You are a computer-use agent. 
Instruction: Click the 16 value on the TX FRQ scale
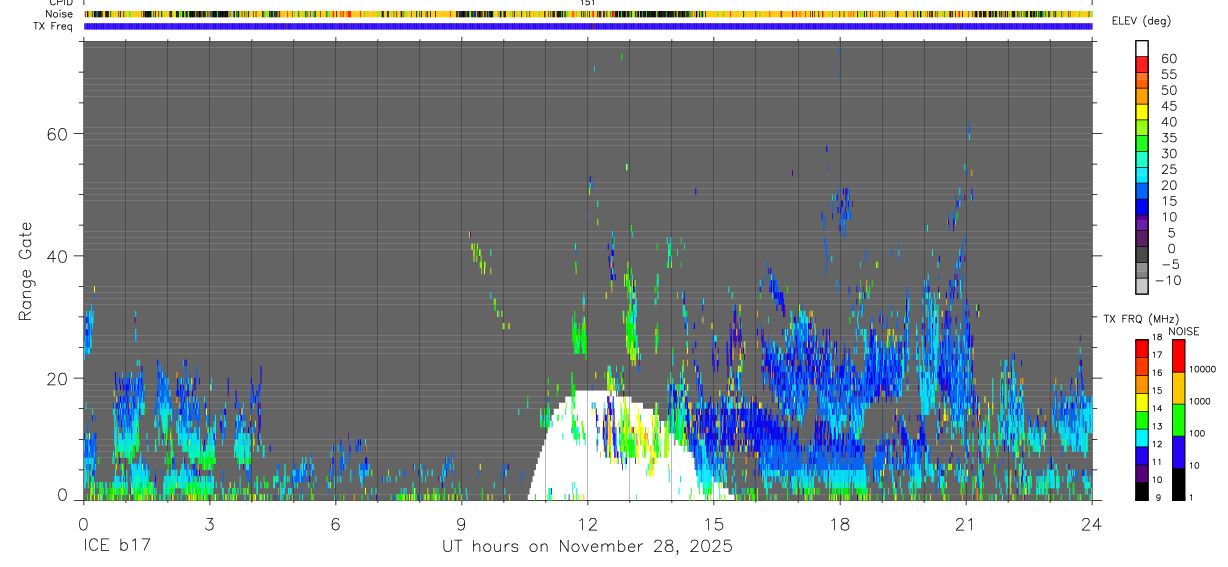point(1157,373)
